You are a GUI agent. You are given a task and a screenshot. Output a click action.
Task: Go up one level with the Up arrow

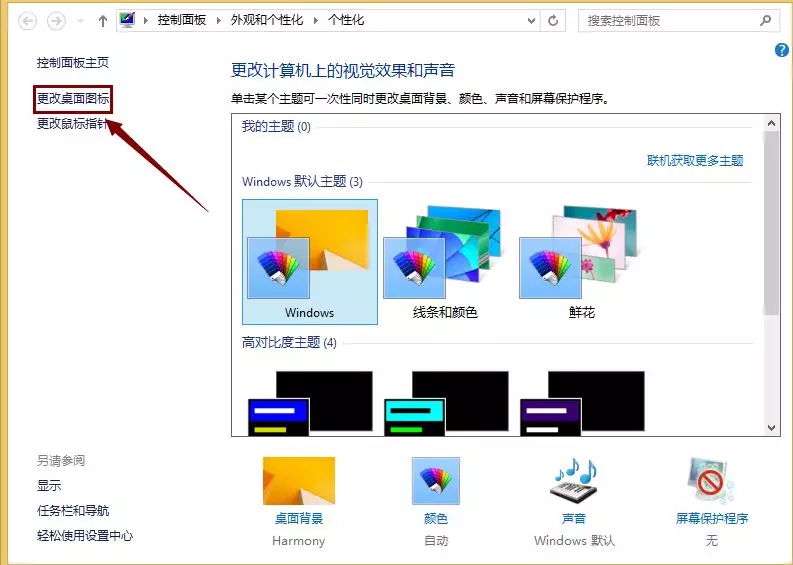pyautogui.click(x=103, y=21)
